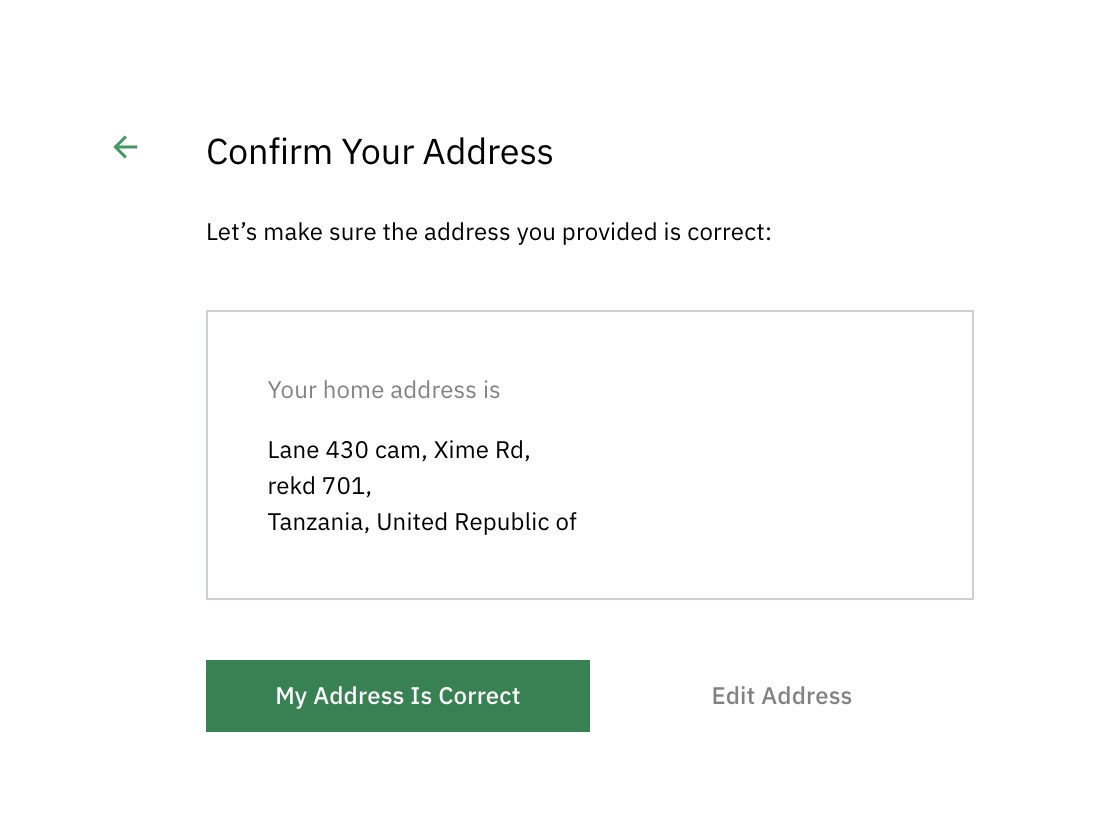Click the 'United Republic of' text

tap(476, 522)
